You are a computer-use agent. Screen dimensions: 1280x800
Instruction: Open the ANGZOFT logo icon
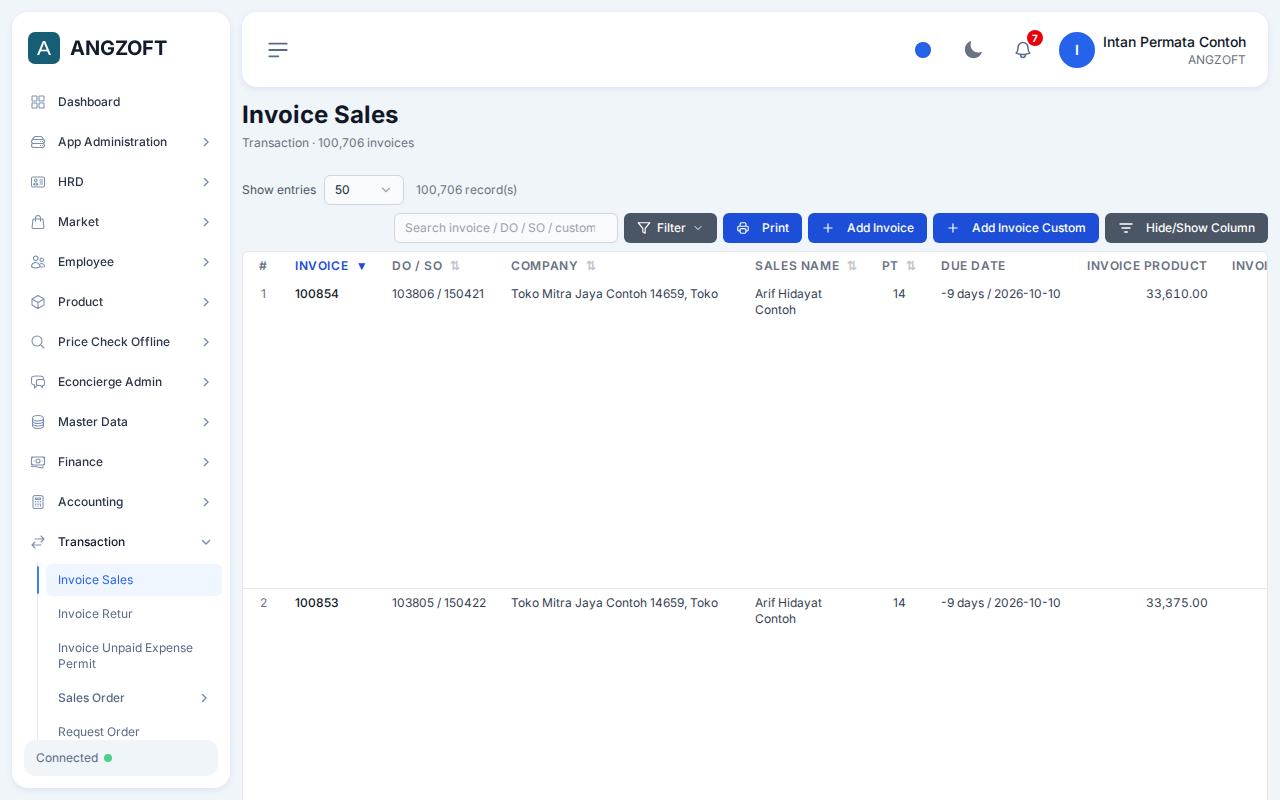tap(44, 48)
